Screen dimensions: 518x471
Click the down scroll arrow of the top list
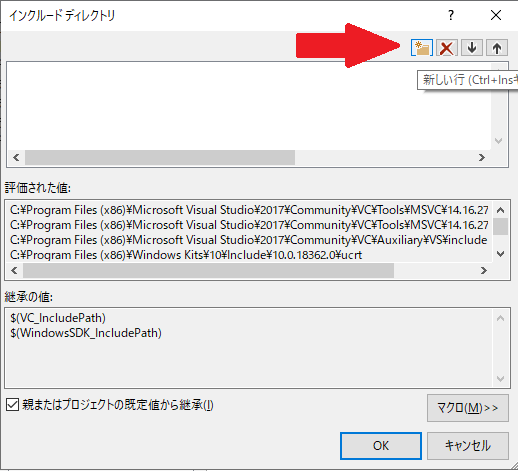pyautogui.click(x=499, y=141)
